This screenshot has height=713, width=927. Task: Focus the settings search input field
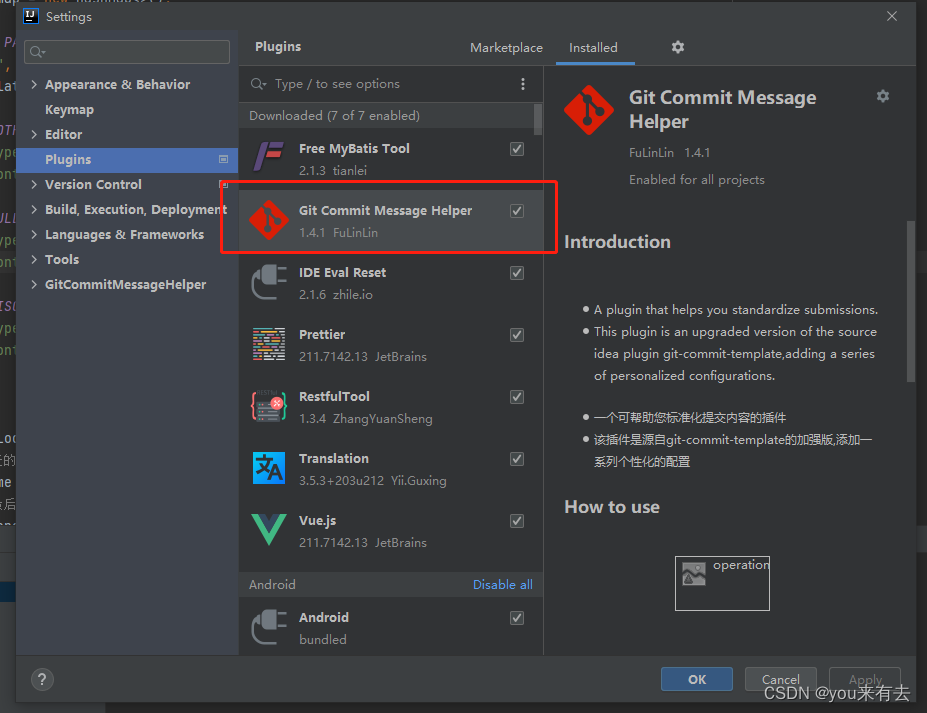pos(127,52)
